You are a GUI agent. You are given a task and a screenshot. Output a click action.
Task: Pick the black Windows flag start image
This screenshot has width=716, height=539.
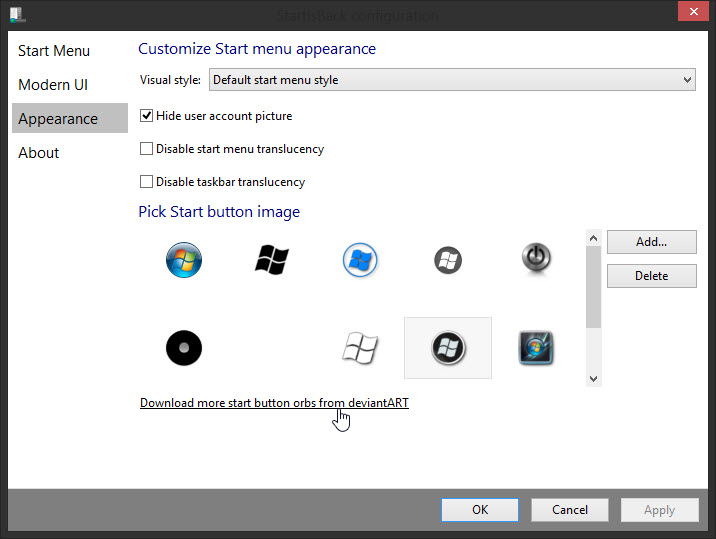point(272,260)
